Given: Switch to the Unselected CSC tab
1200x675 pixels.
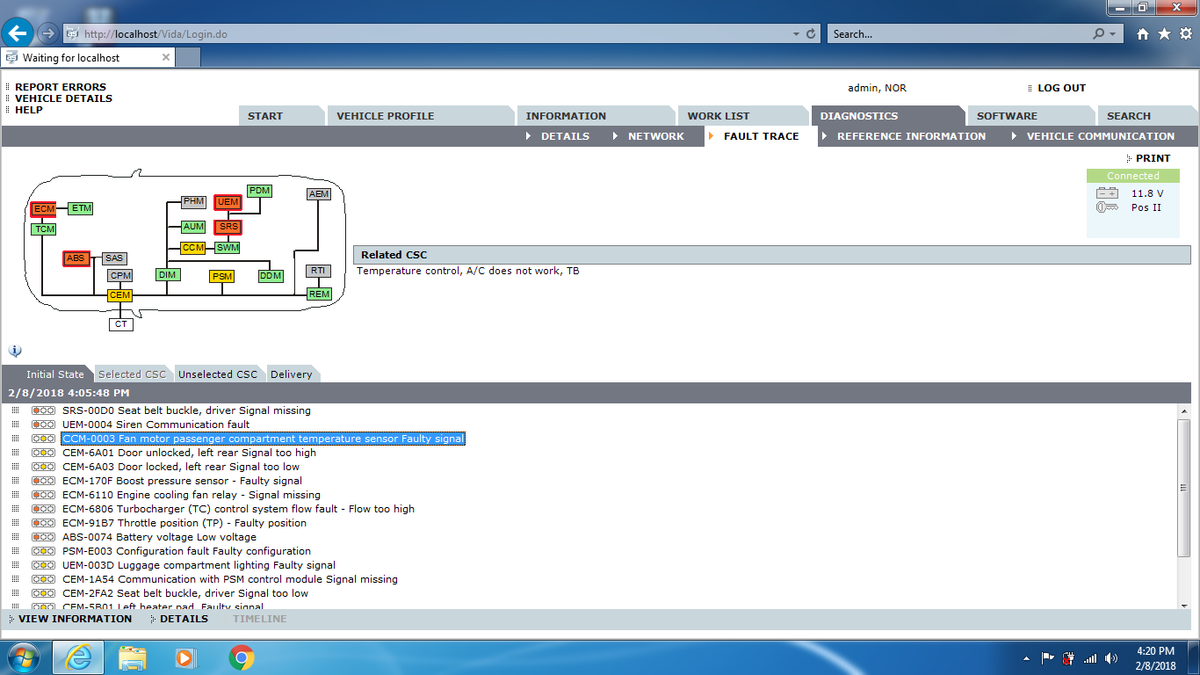Looking at the screenshot, I should pyautogui.click(x=217, y=374).
